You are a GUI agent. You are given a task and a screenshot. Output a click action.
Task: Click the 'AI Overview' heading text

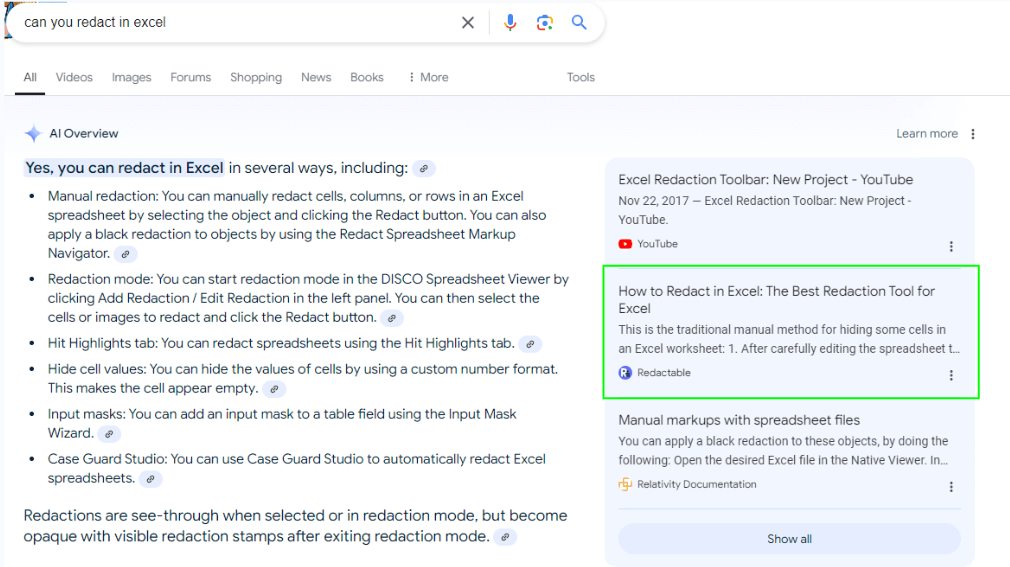[84, 133]
